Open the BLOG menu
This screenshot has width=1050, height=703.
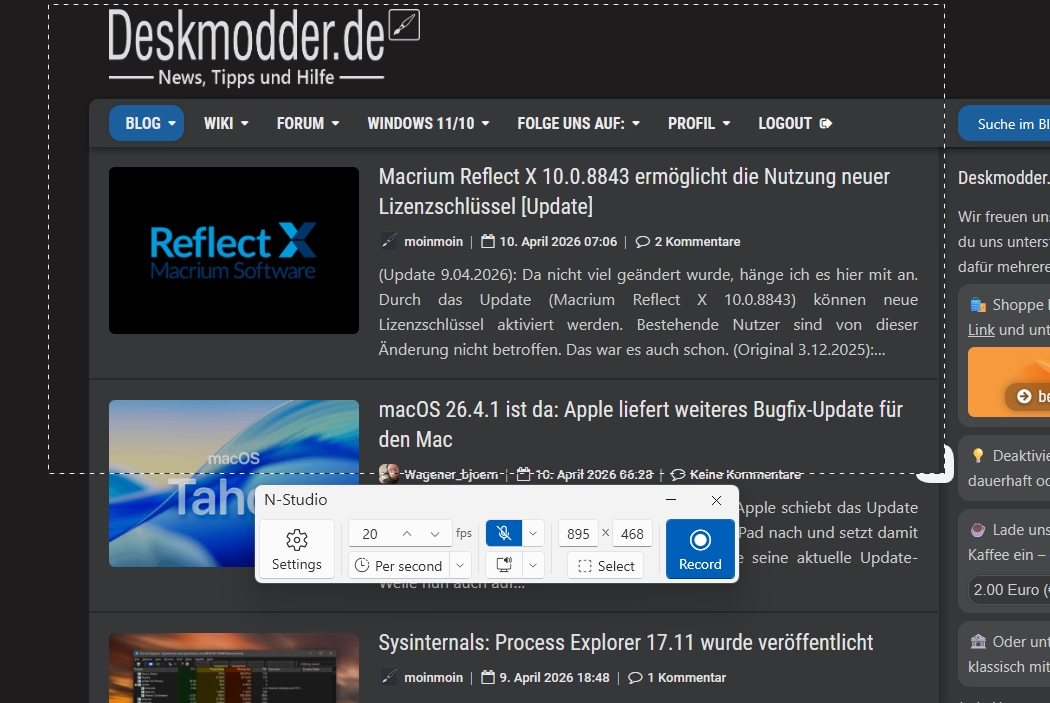pos(146,123)
